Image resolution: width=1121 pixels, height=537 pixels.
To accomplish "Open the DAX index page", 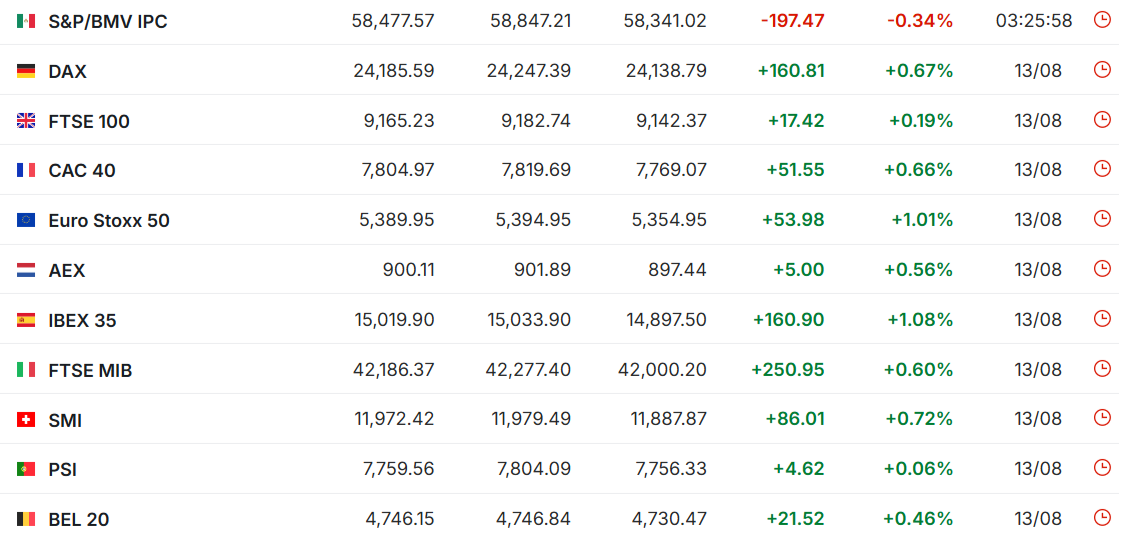I will click(x=67, y=72).
